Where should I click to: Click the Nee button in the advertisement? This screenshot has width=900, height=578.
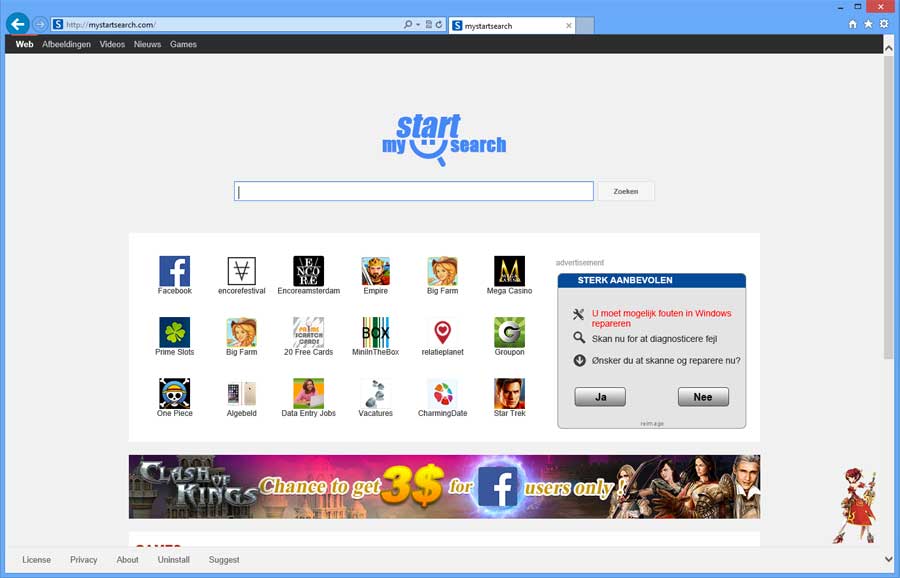tap(703, 397)
